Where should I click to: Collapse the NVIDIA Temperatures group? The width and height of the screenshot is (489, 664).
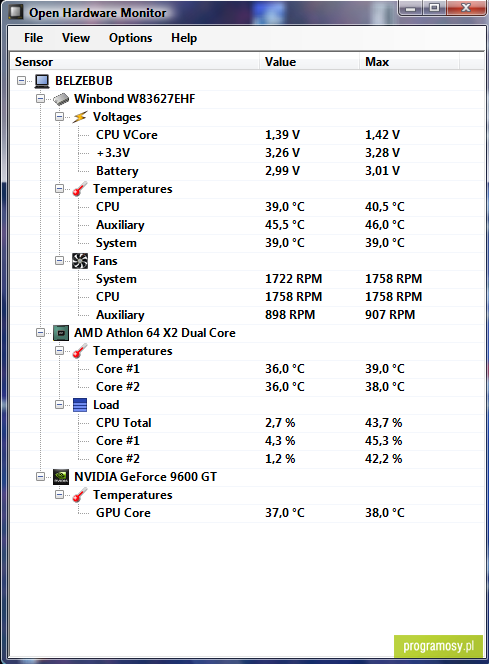pos(59,495)
